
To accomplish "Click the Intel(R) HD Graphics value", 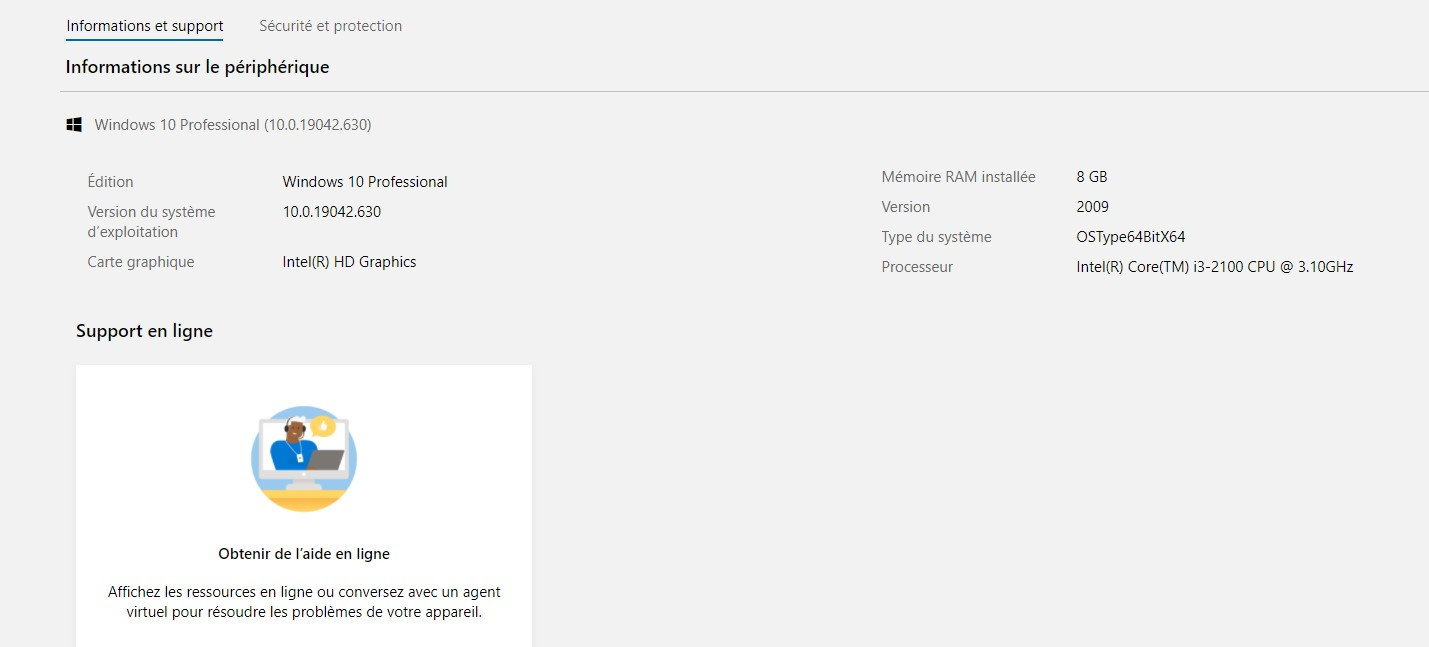I will tap(349, 262).
